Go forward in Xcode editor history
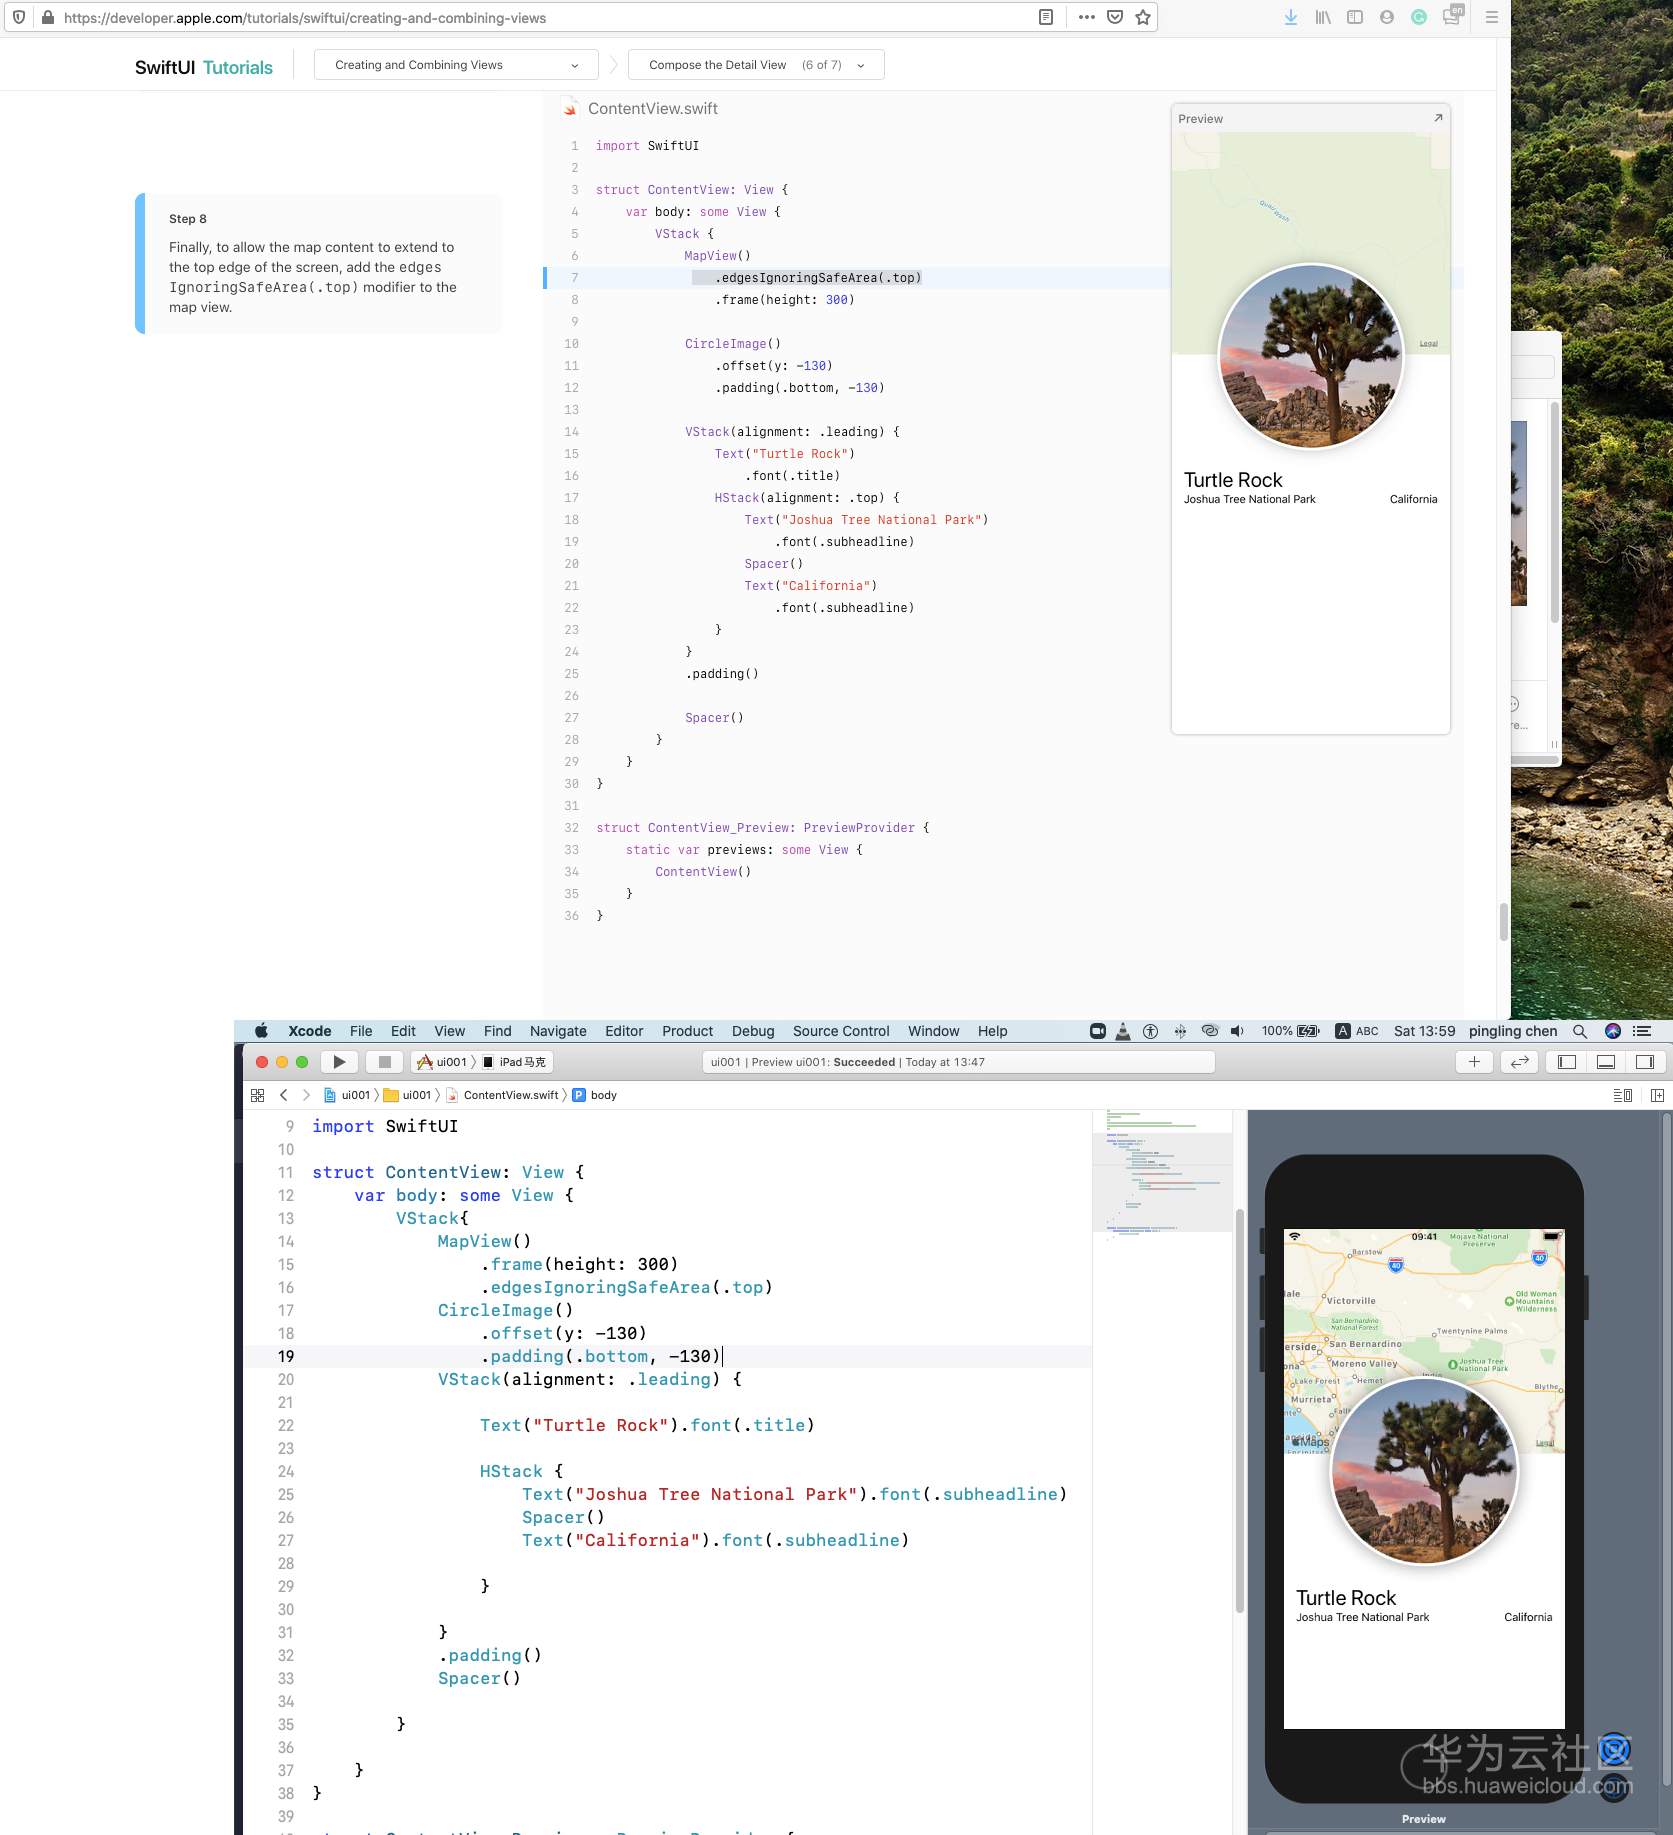This screenshot has height=1835, width=1673. (x=306, y=1095)
